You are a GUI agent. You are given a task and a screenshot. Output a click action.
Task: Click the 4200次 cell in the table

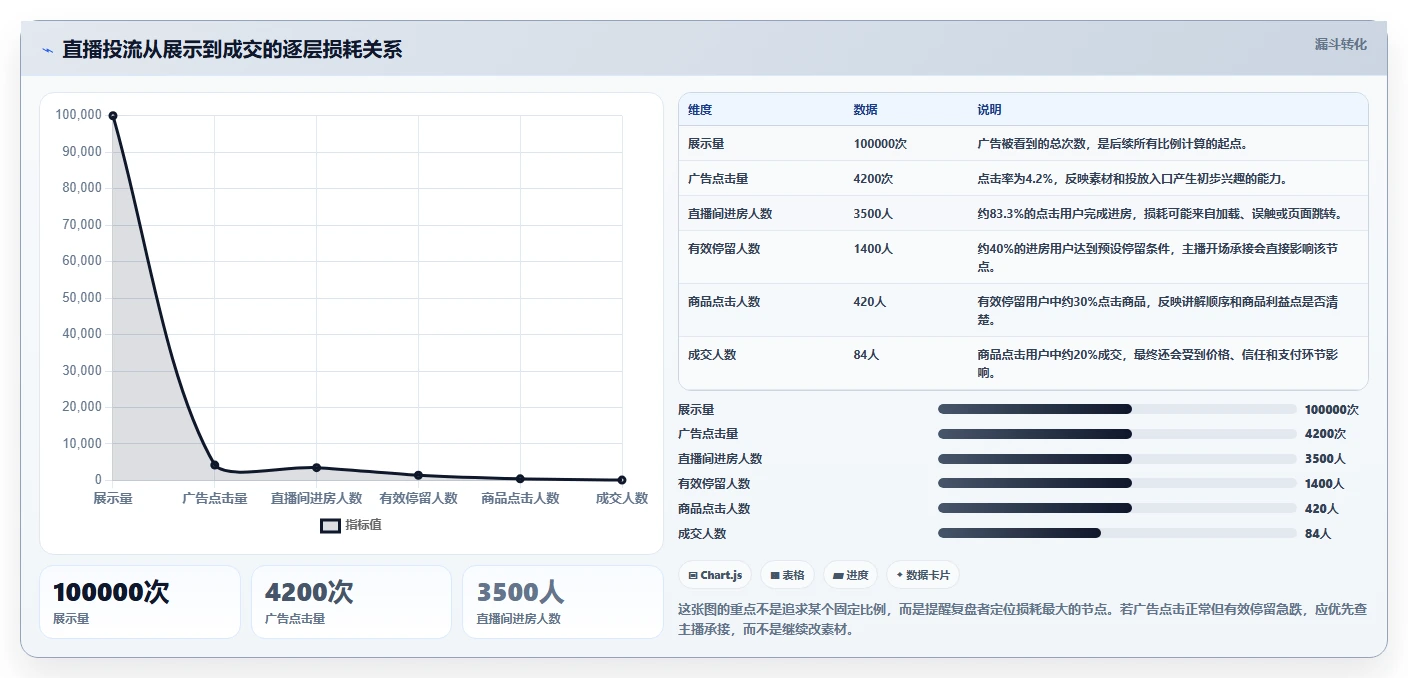(x=874, y=179)
